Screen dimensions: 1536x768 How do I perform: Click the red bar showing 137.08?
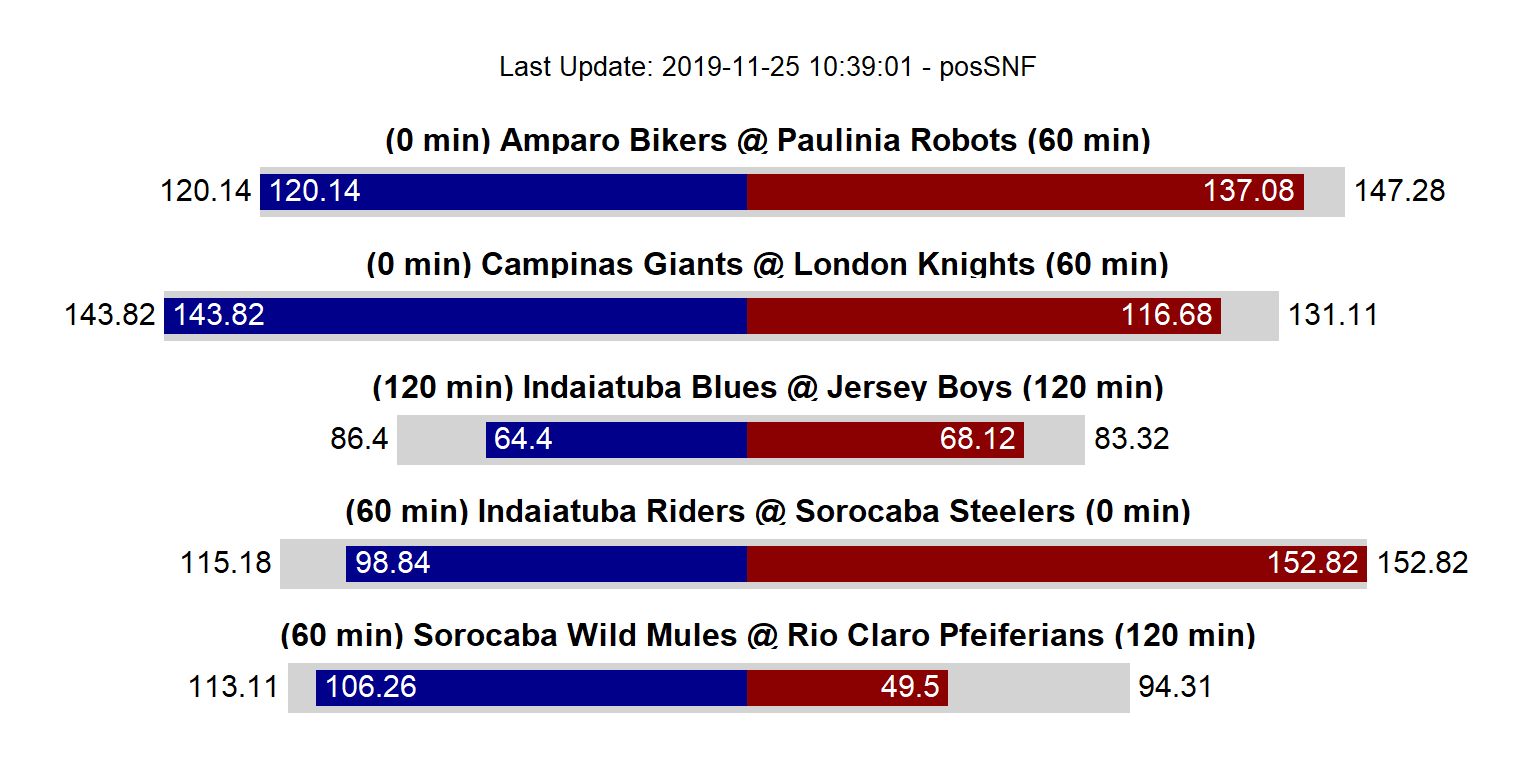click(x=1025, y=191)
